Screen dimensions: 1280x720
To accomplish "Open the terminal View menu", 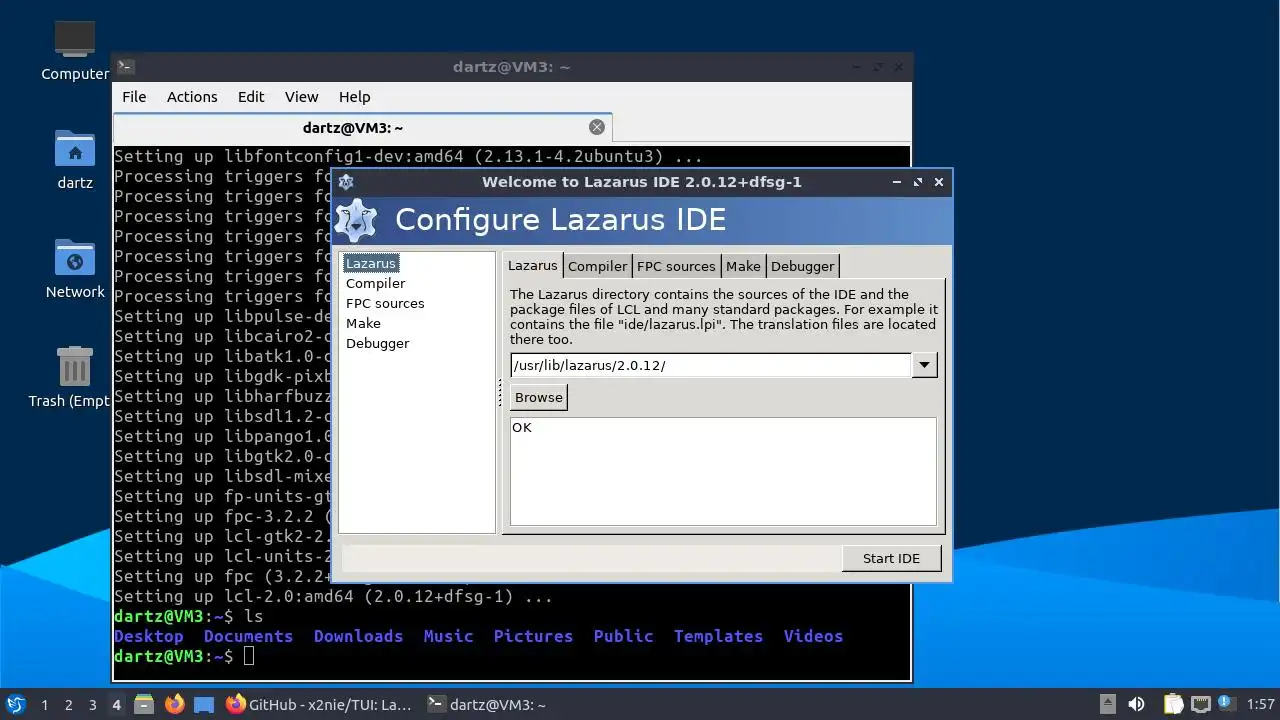I will [x=301, y=97].
